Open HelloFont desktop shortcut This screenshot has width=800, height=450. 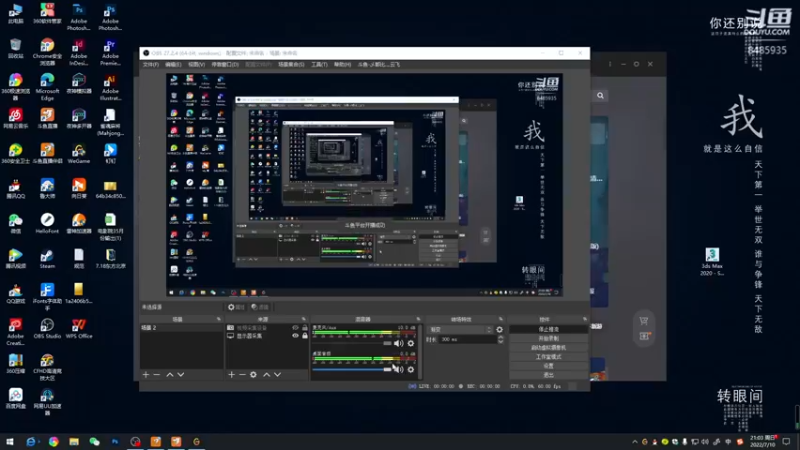47,223
